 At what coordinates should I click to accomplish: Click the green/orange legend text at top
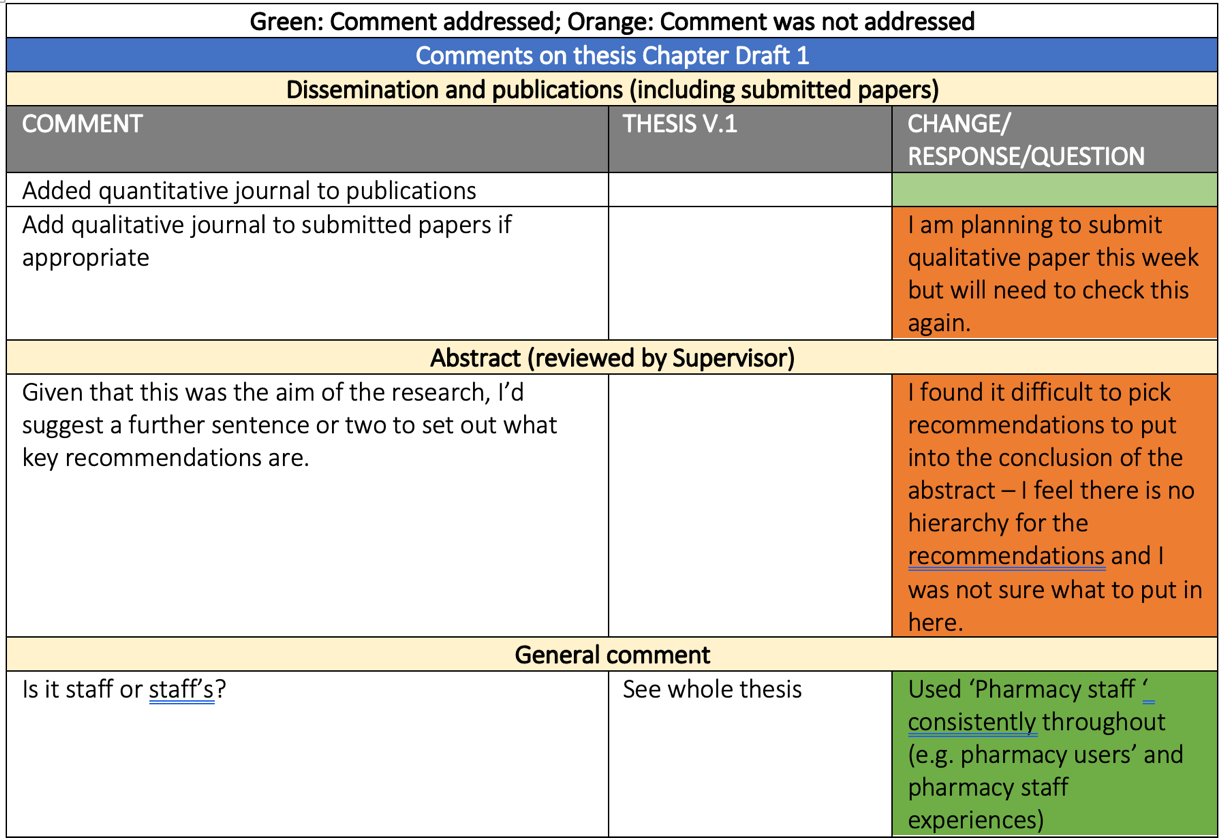click(611, 20)
